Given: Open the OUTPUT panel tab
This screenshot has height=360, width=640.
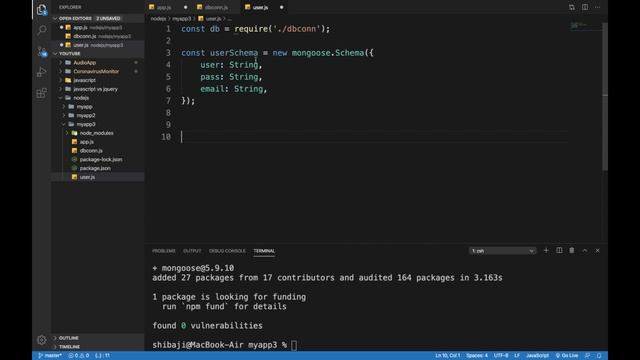Looking at the screenshot, I should click(x=192, y=251).
